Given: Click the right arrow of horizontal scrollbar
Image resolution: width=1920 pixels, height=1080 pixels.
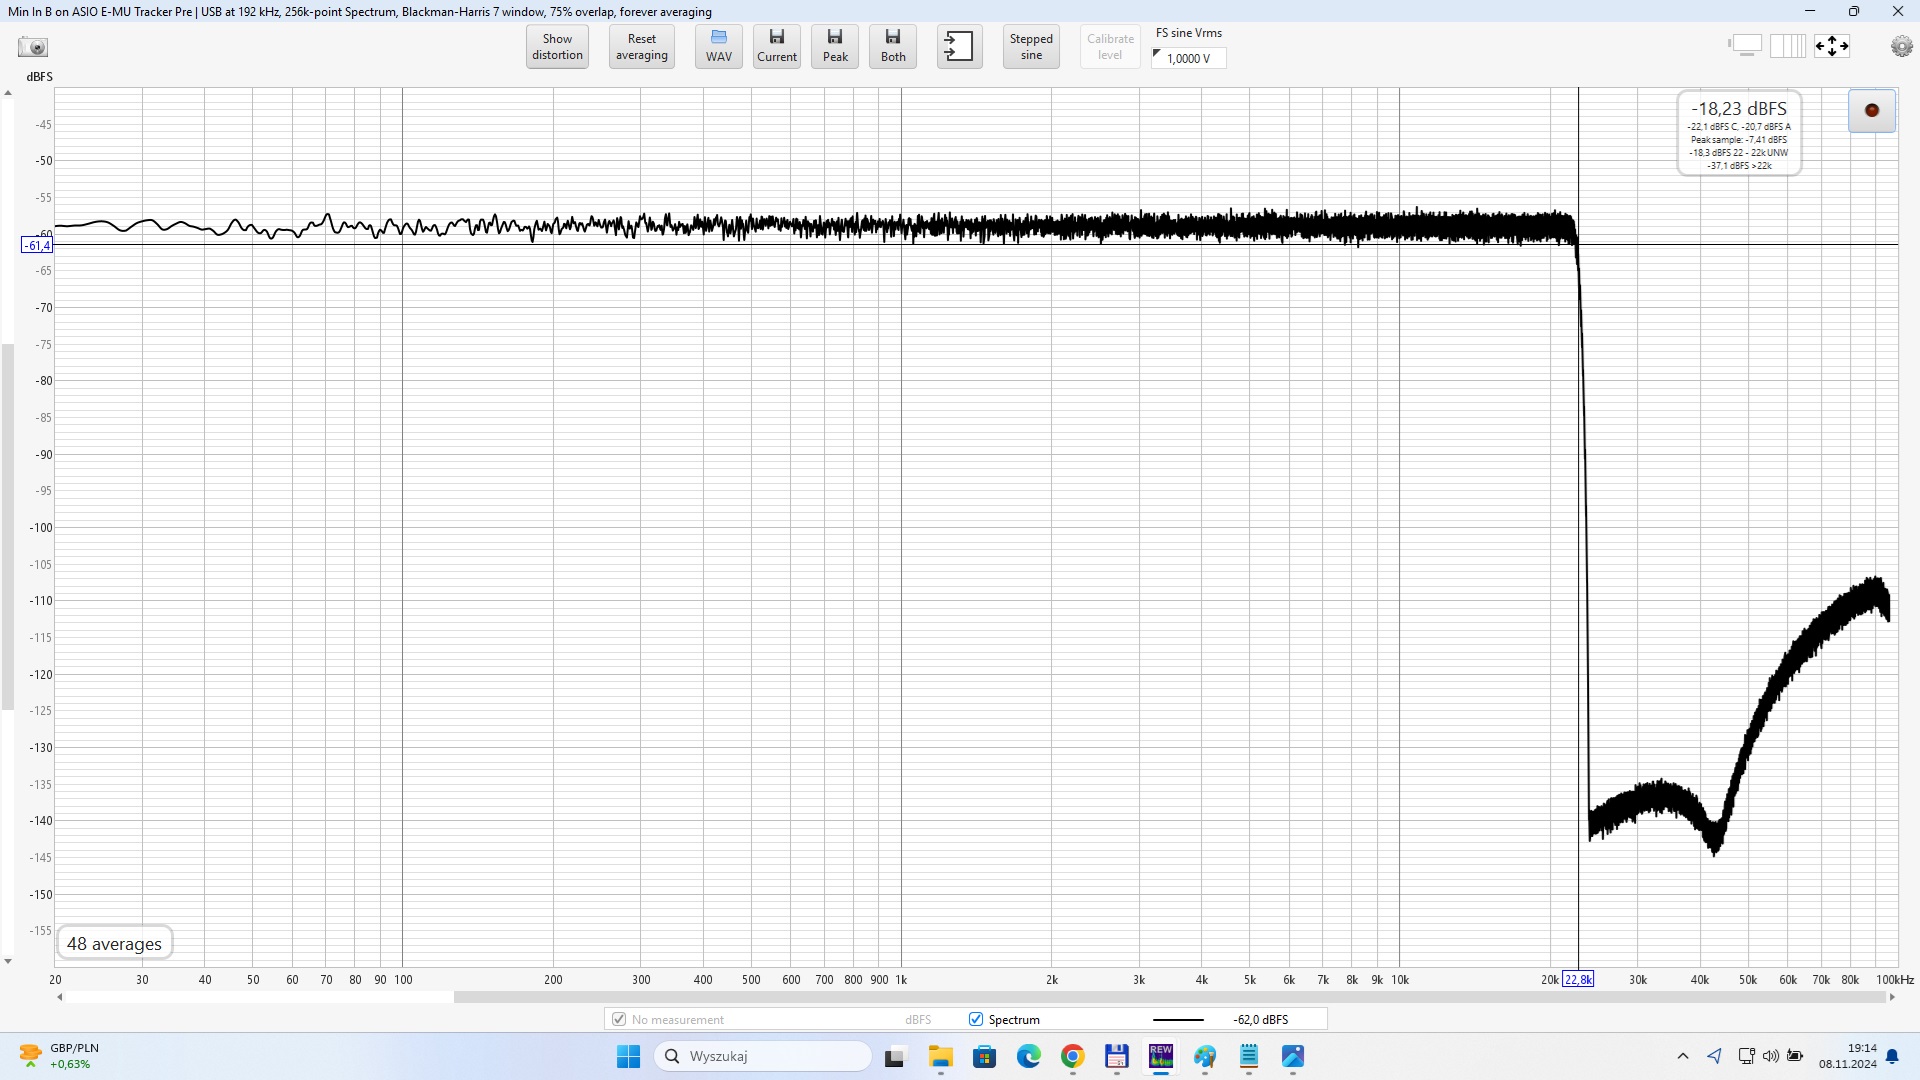Looking at the screenshot, I should [1892, 997].
